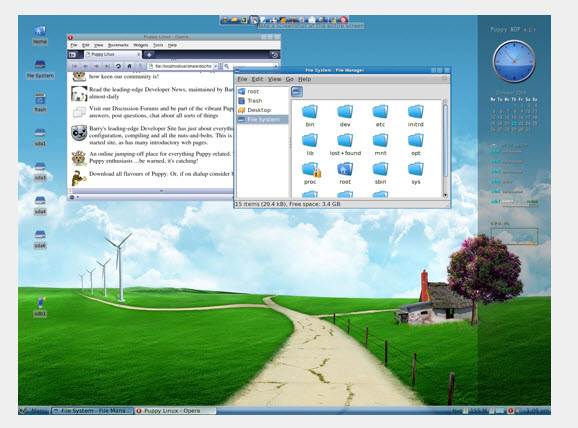Open the lost+found folder
The image size is (578, 428).
(x=345, y=145)
